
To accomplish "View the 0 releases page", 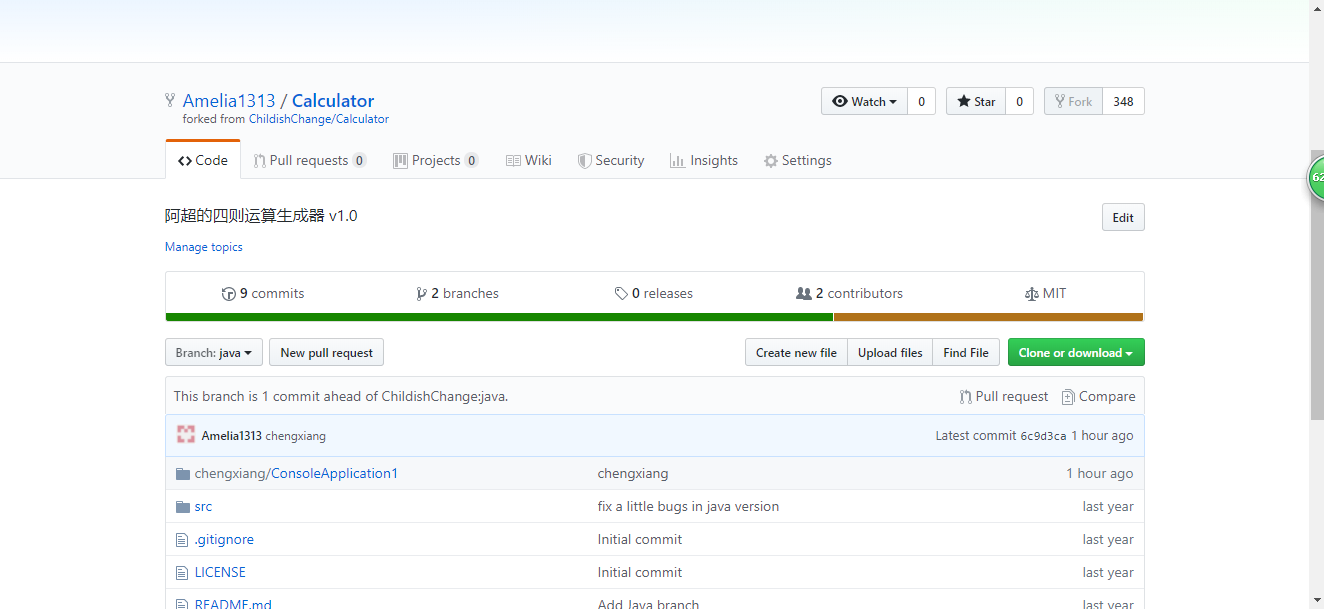I will tap(654, 293).
